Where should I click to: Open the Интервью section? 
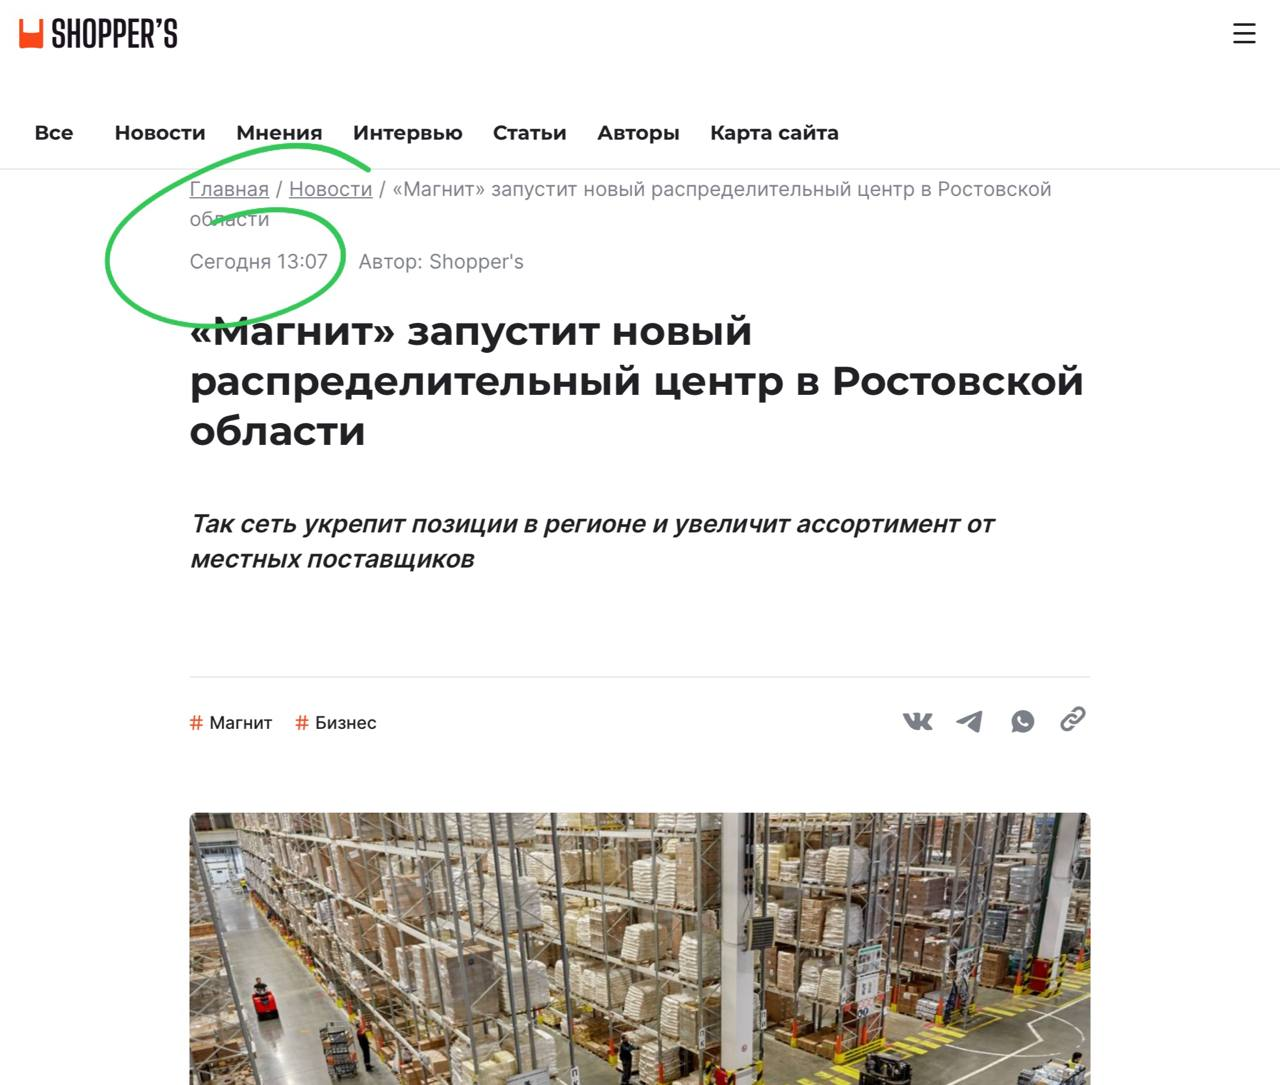[408, 133]
